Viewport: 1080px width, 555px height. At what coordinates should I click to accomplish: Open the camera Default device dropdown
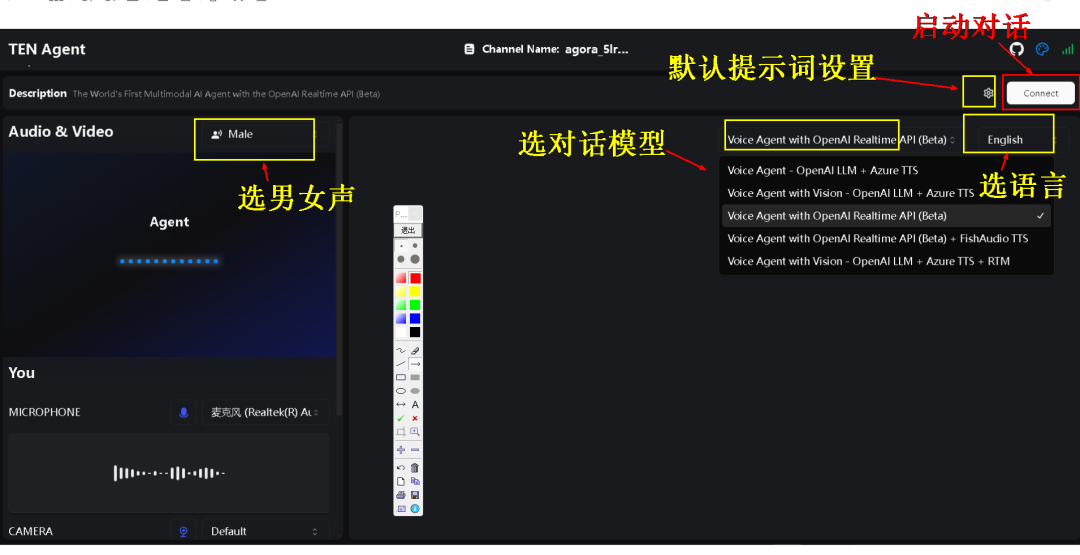tap(265, 531)
